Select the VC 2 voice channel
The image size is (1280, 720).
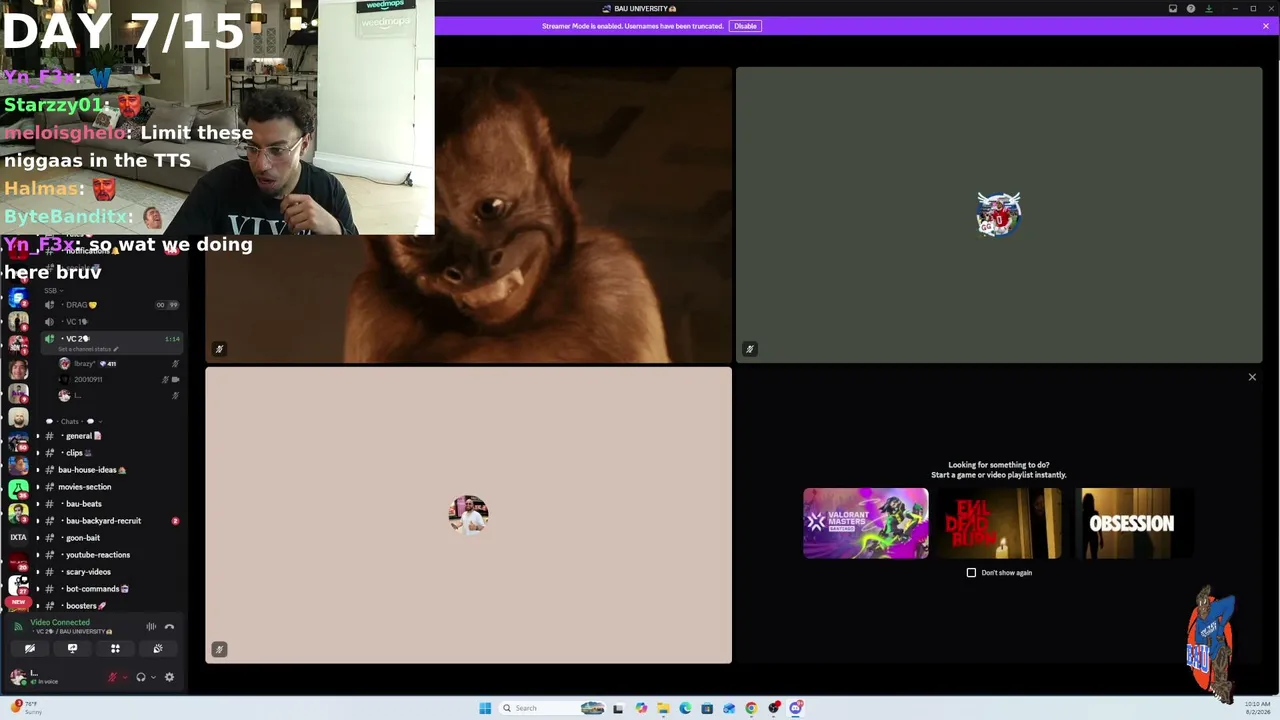click(x=110, y=339)
